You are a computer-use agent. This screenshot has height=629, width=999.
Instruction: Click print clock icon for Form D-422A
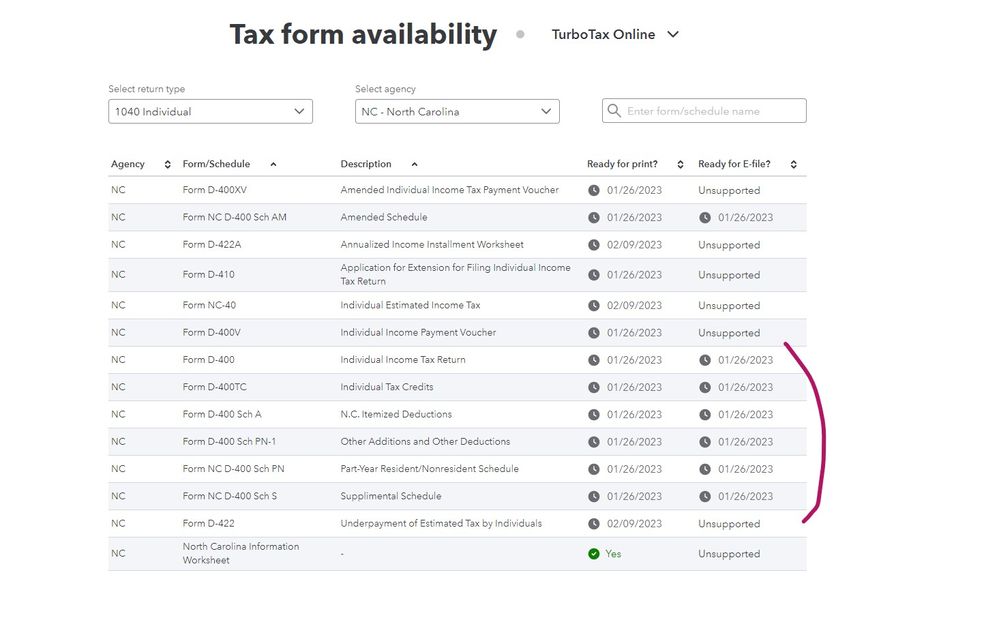pos(594,245)
